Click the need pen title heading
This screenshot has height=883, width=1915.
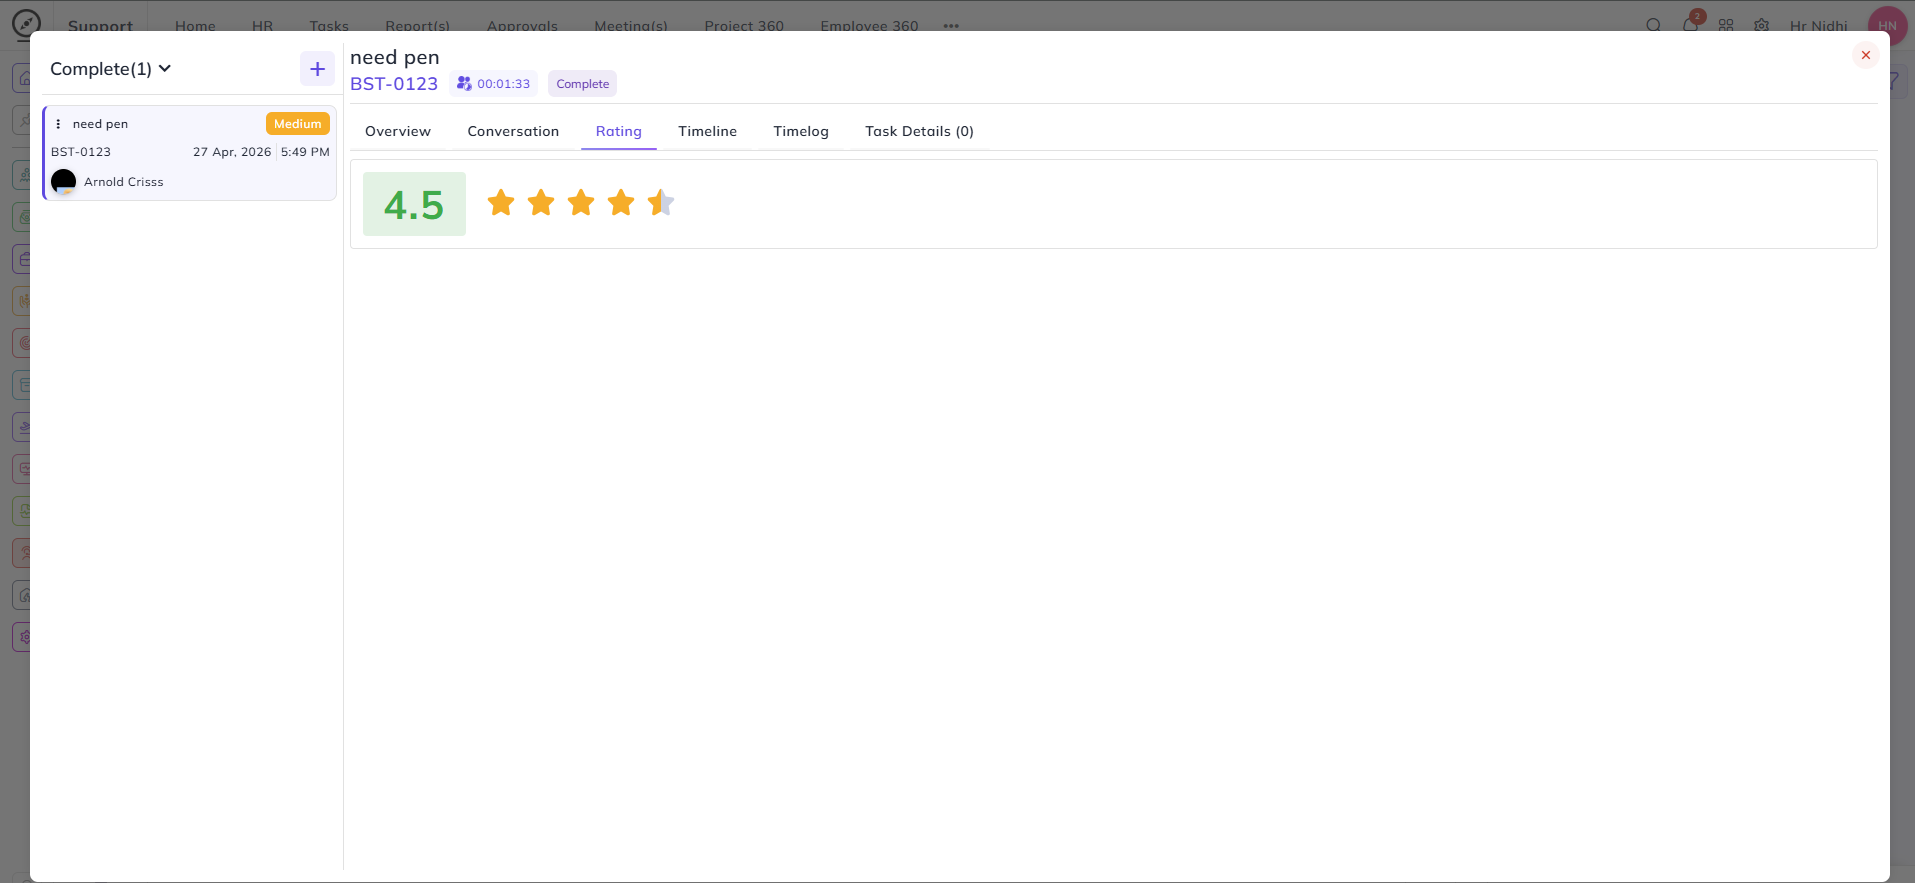pos(395,57)
